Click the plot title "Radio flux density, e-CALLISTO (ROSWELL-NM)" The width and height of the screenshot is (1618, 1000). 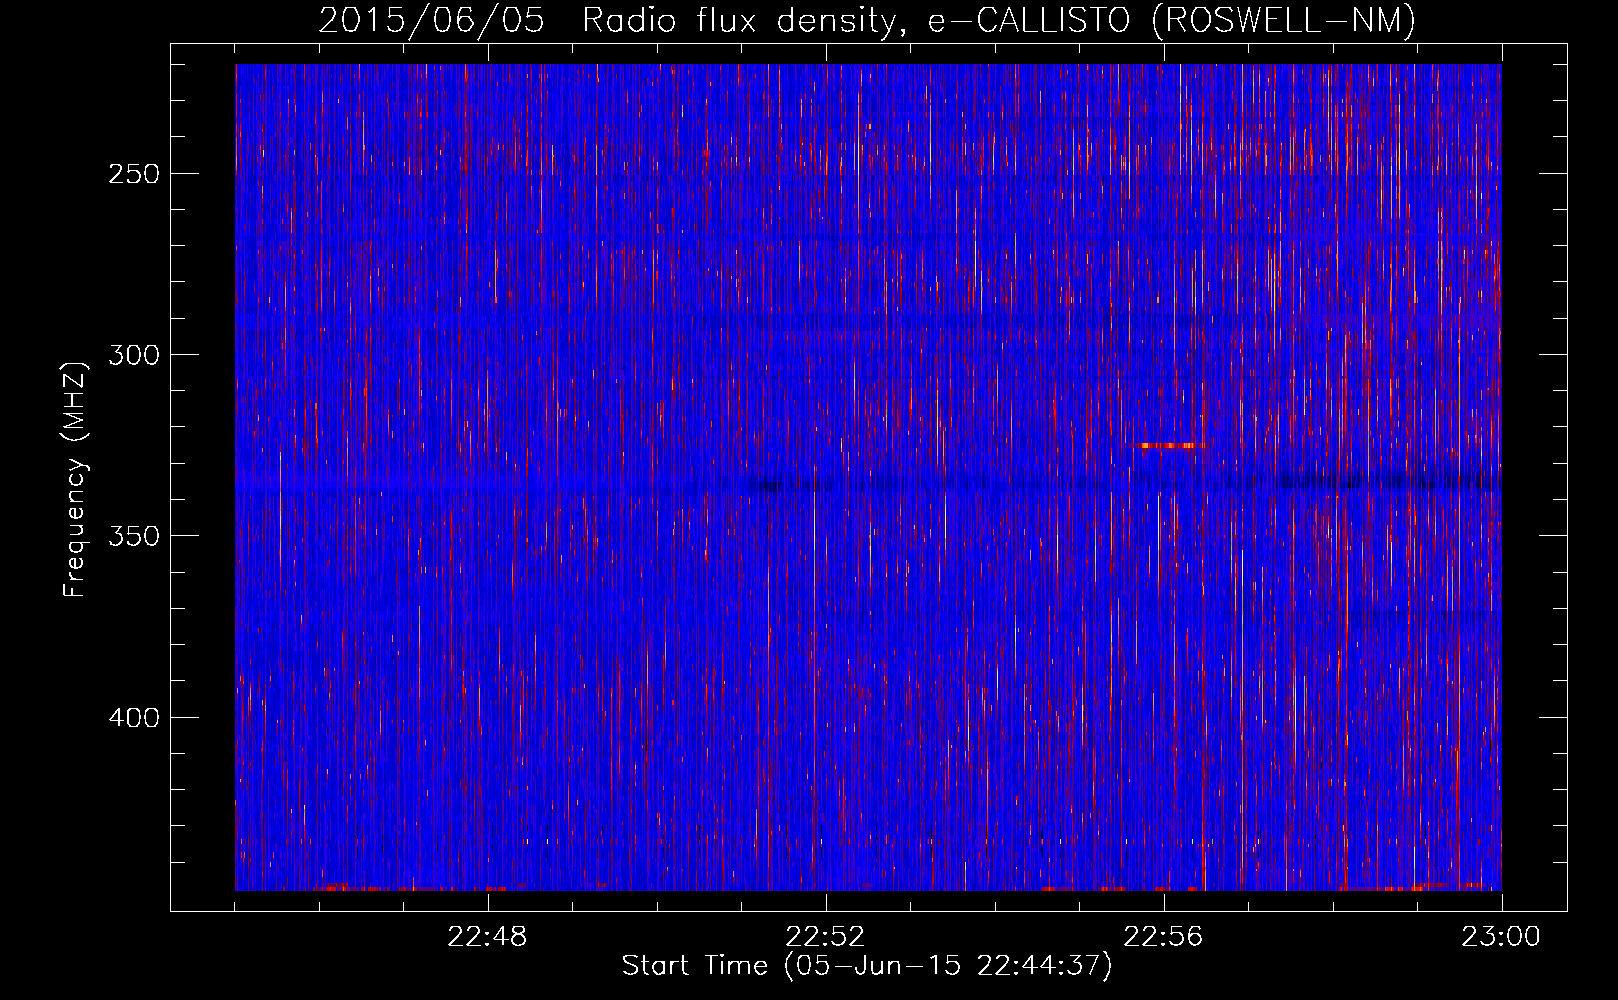click(999, 20)
